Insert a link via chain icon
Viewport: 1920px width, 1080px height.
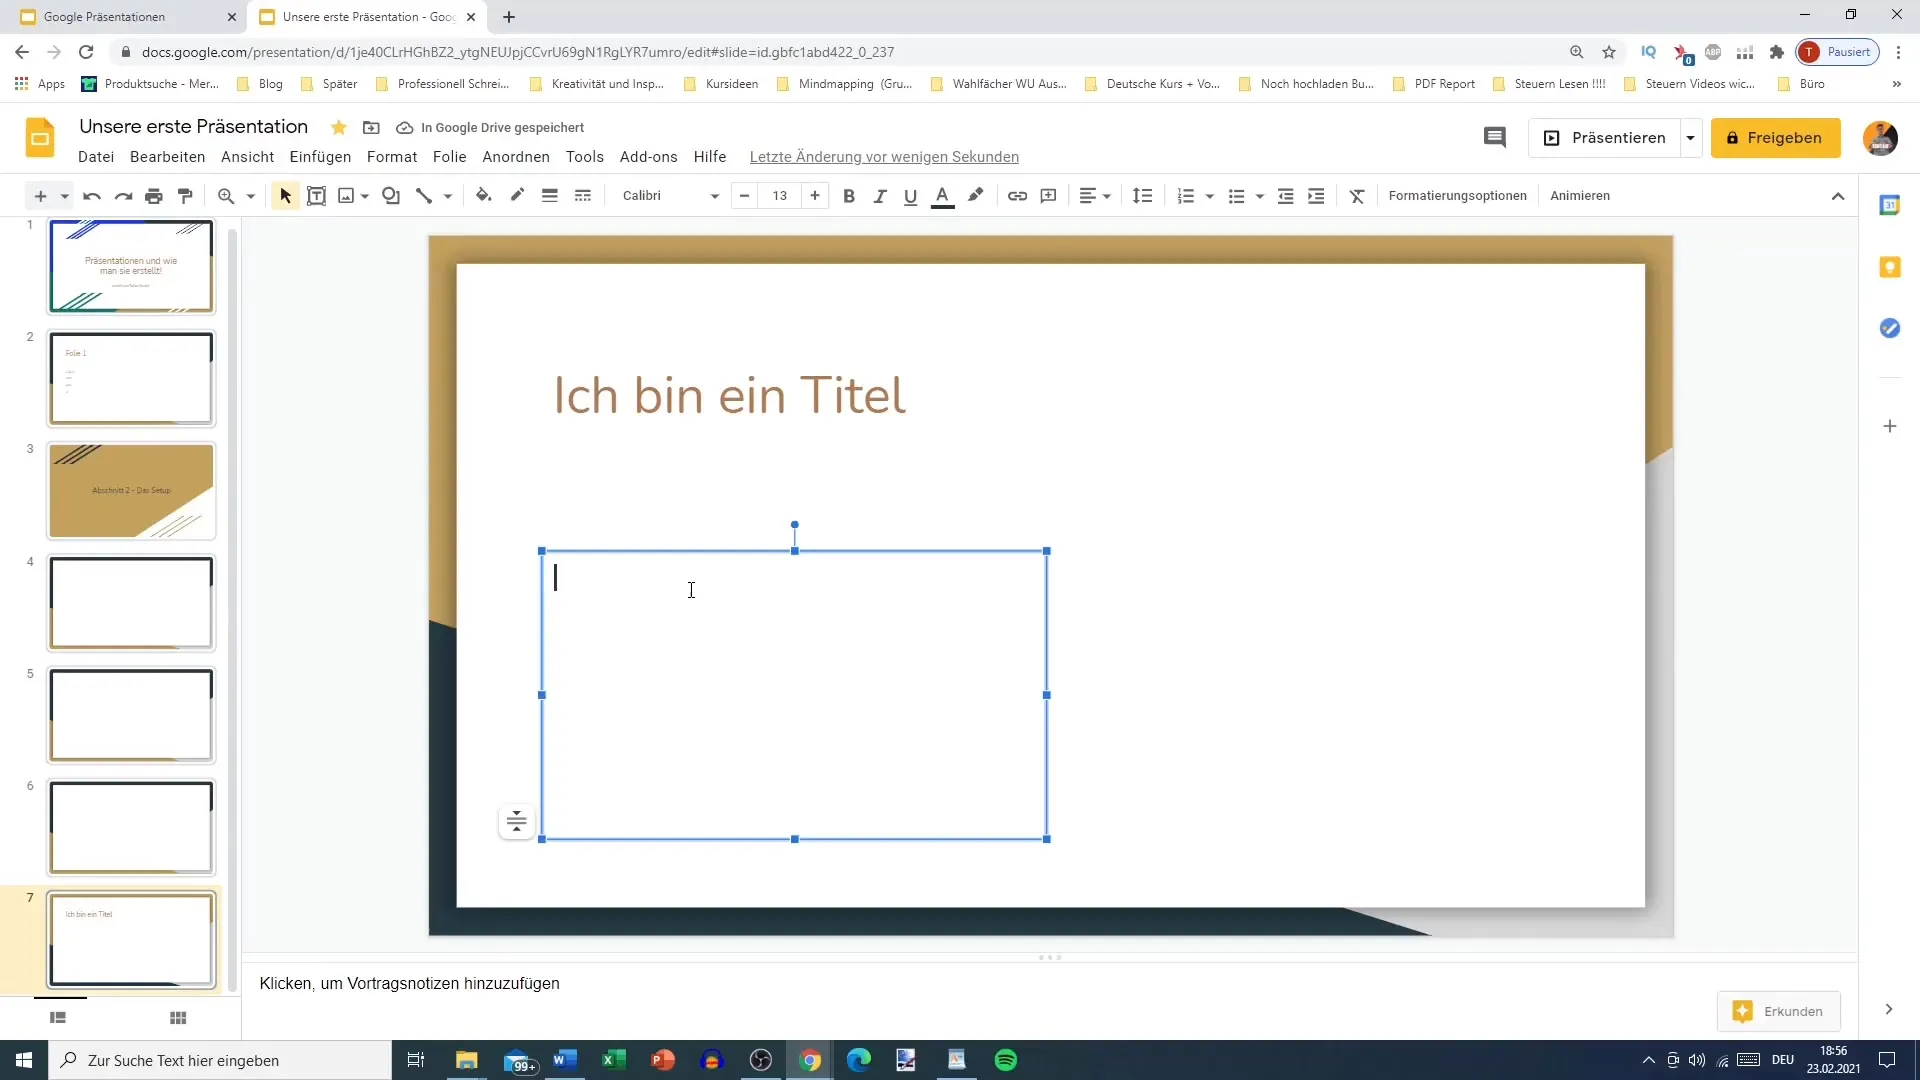click(1017, 196)
